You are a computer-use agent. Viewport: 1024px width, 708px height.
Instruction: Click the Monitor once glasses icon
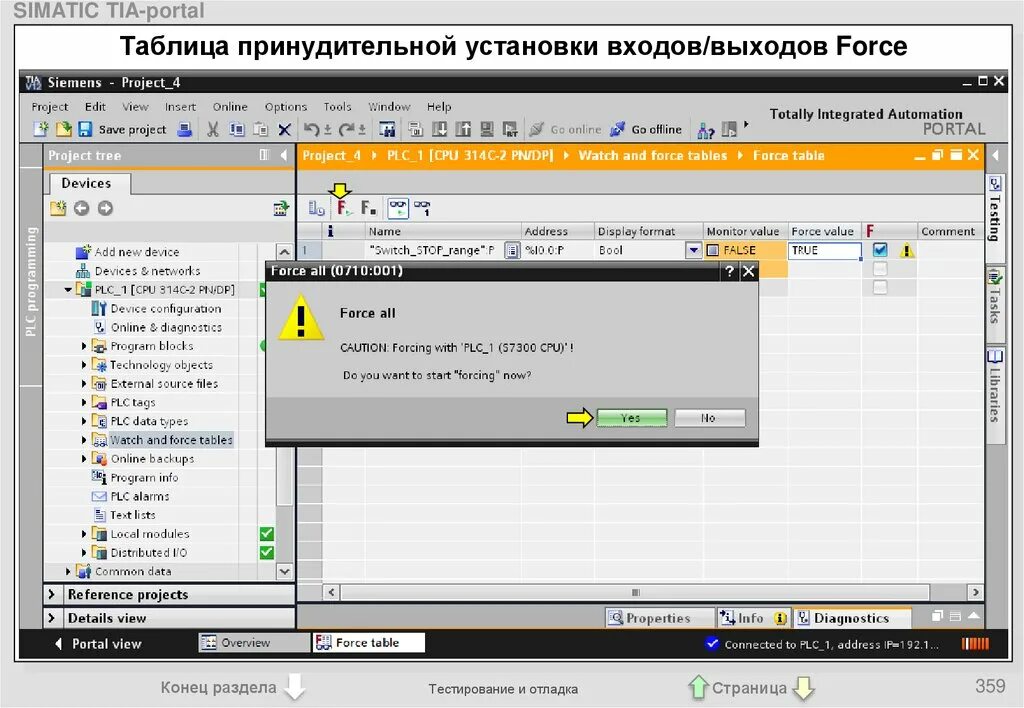(422, 208)
